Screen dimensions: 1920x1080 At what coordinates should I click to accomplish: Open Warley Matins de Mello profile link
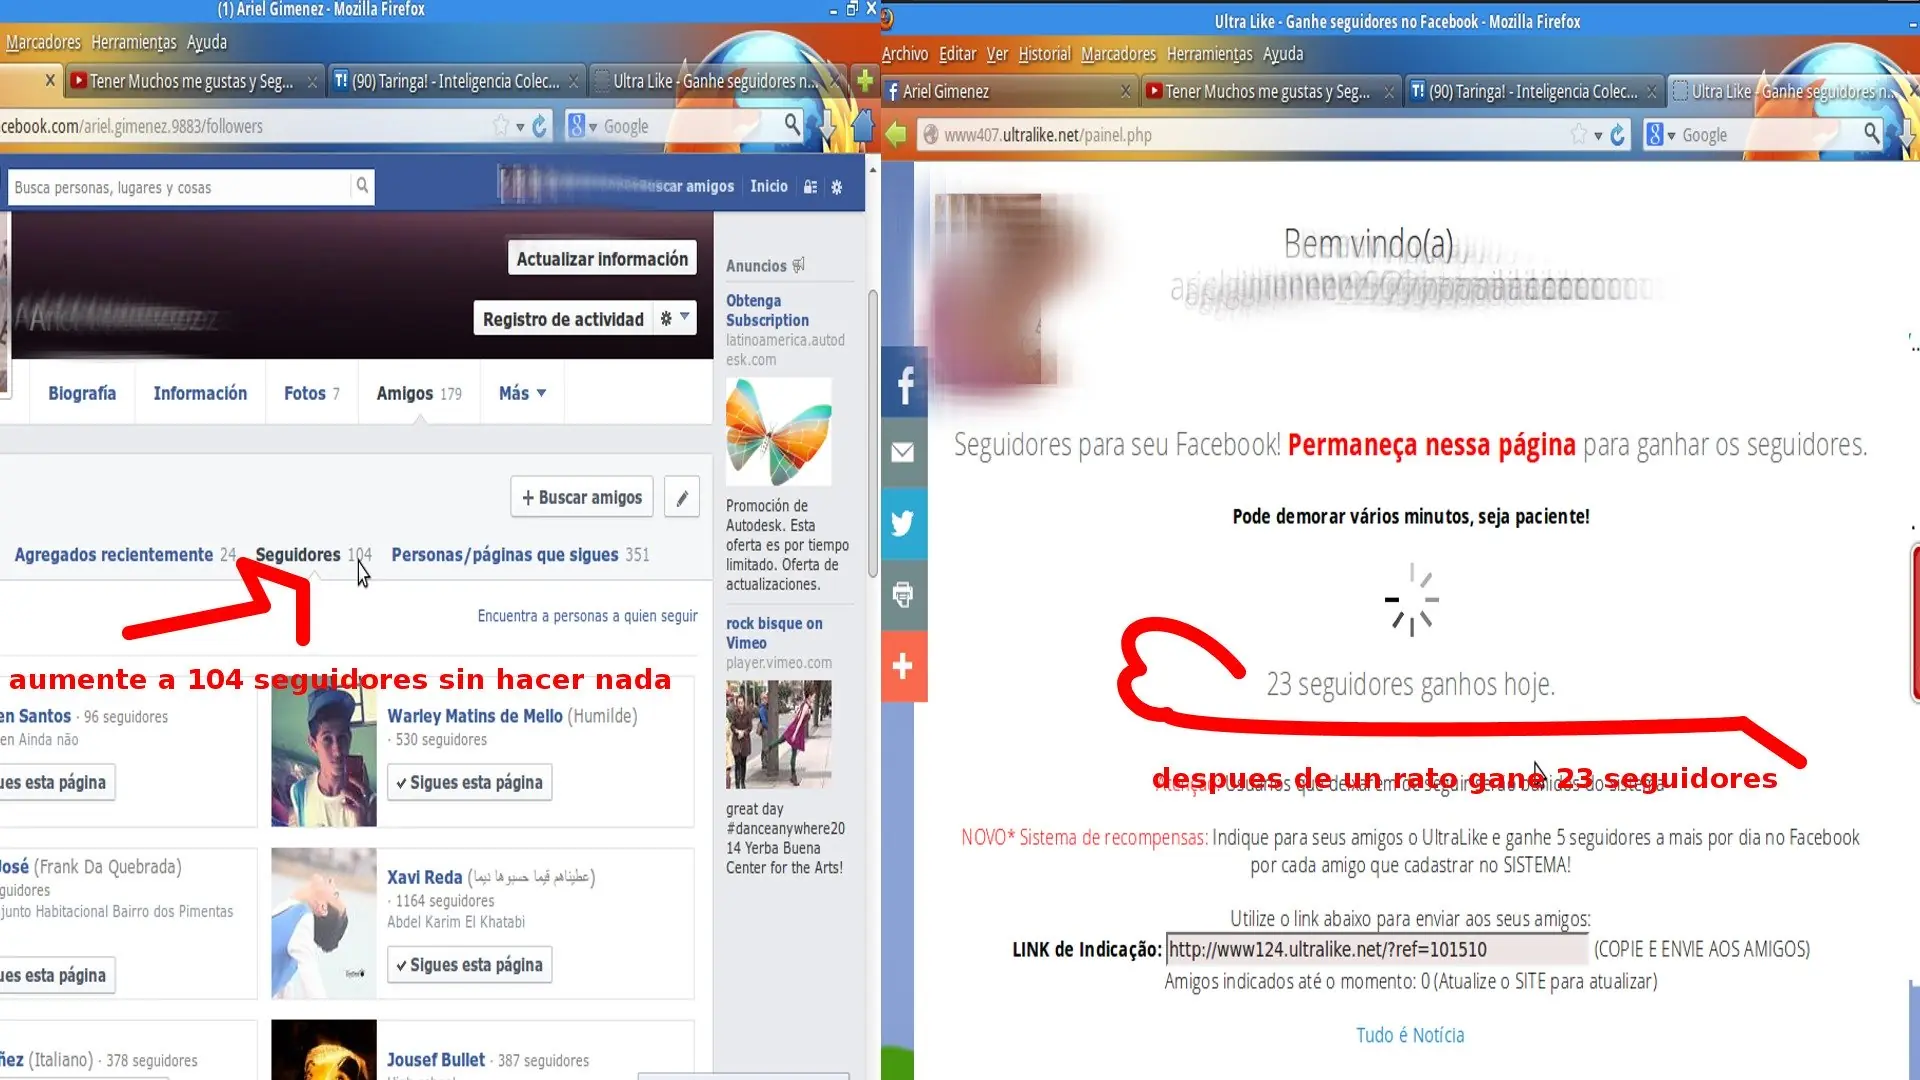pos(475,716)
